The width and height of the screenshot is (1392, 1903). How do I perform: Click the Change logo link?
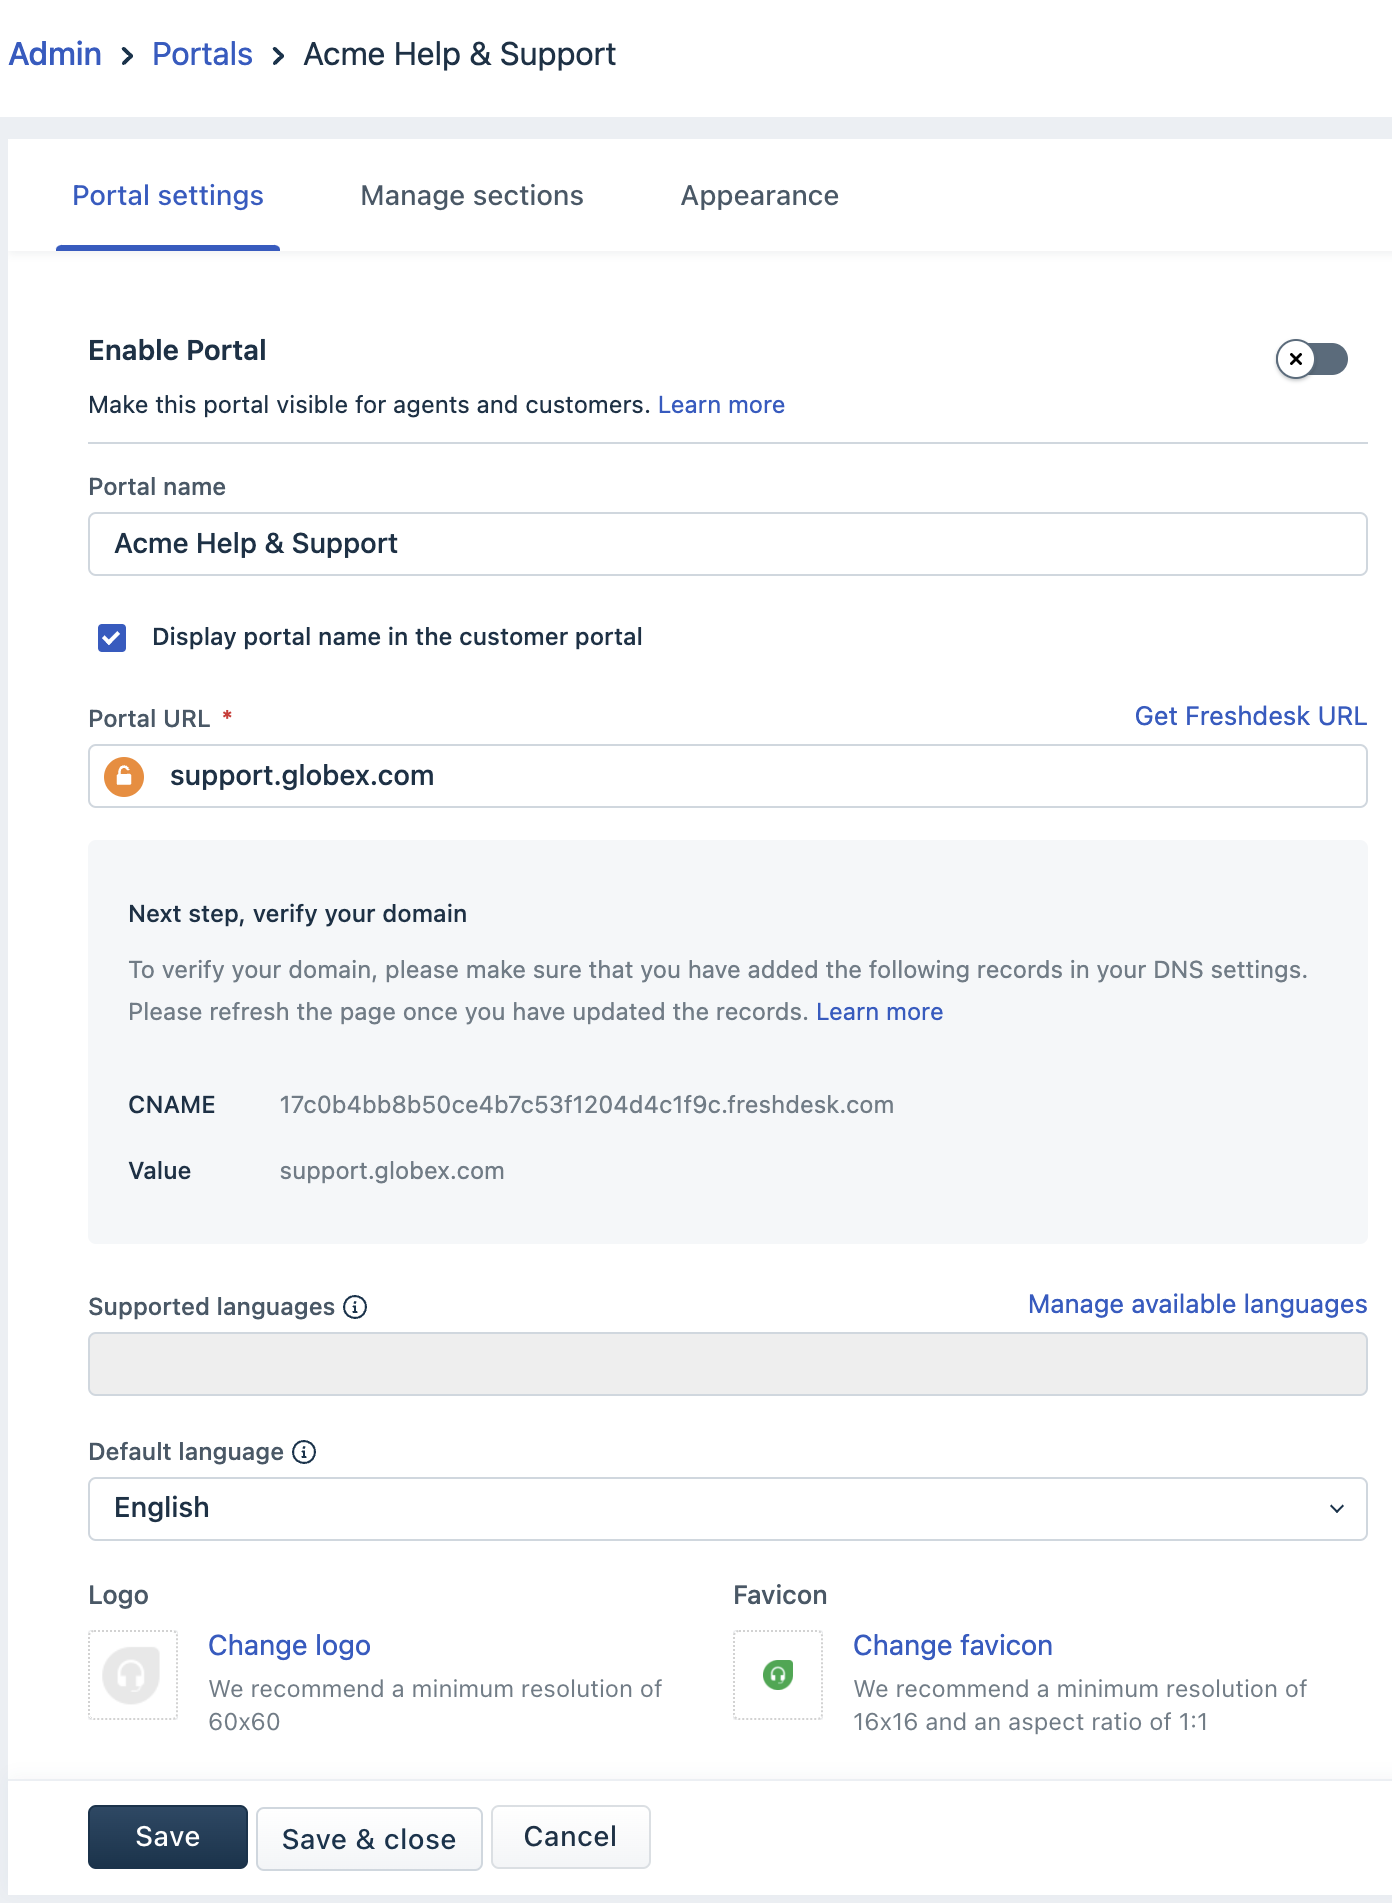click(x=289, y=1645)
